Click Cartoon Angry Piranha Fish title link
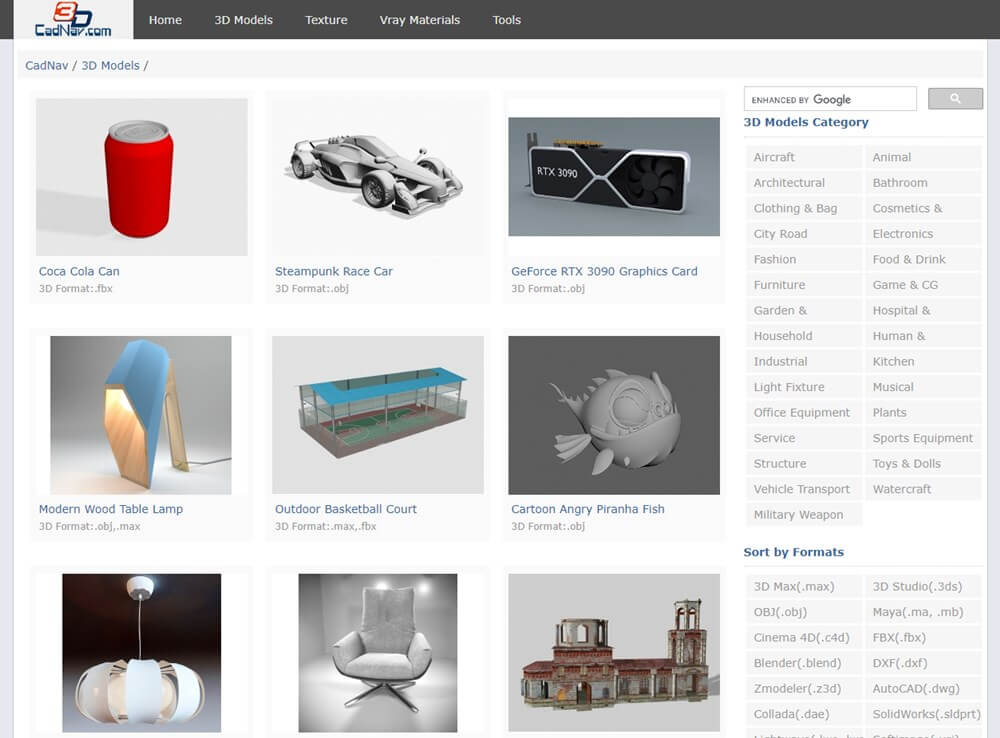The image size is (1000, 738). (587, 509)
